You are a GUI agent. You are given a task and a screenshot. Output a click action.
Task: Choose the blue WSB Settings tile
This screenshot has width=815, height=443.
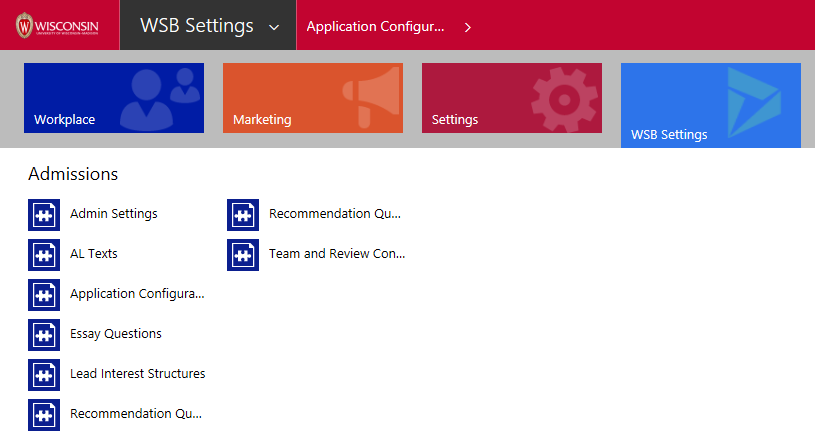coord(711,105)
